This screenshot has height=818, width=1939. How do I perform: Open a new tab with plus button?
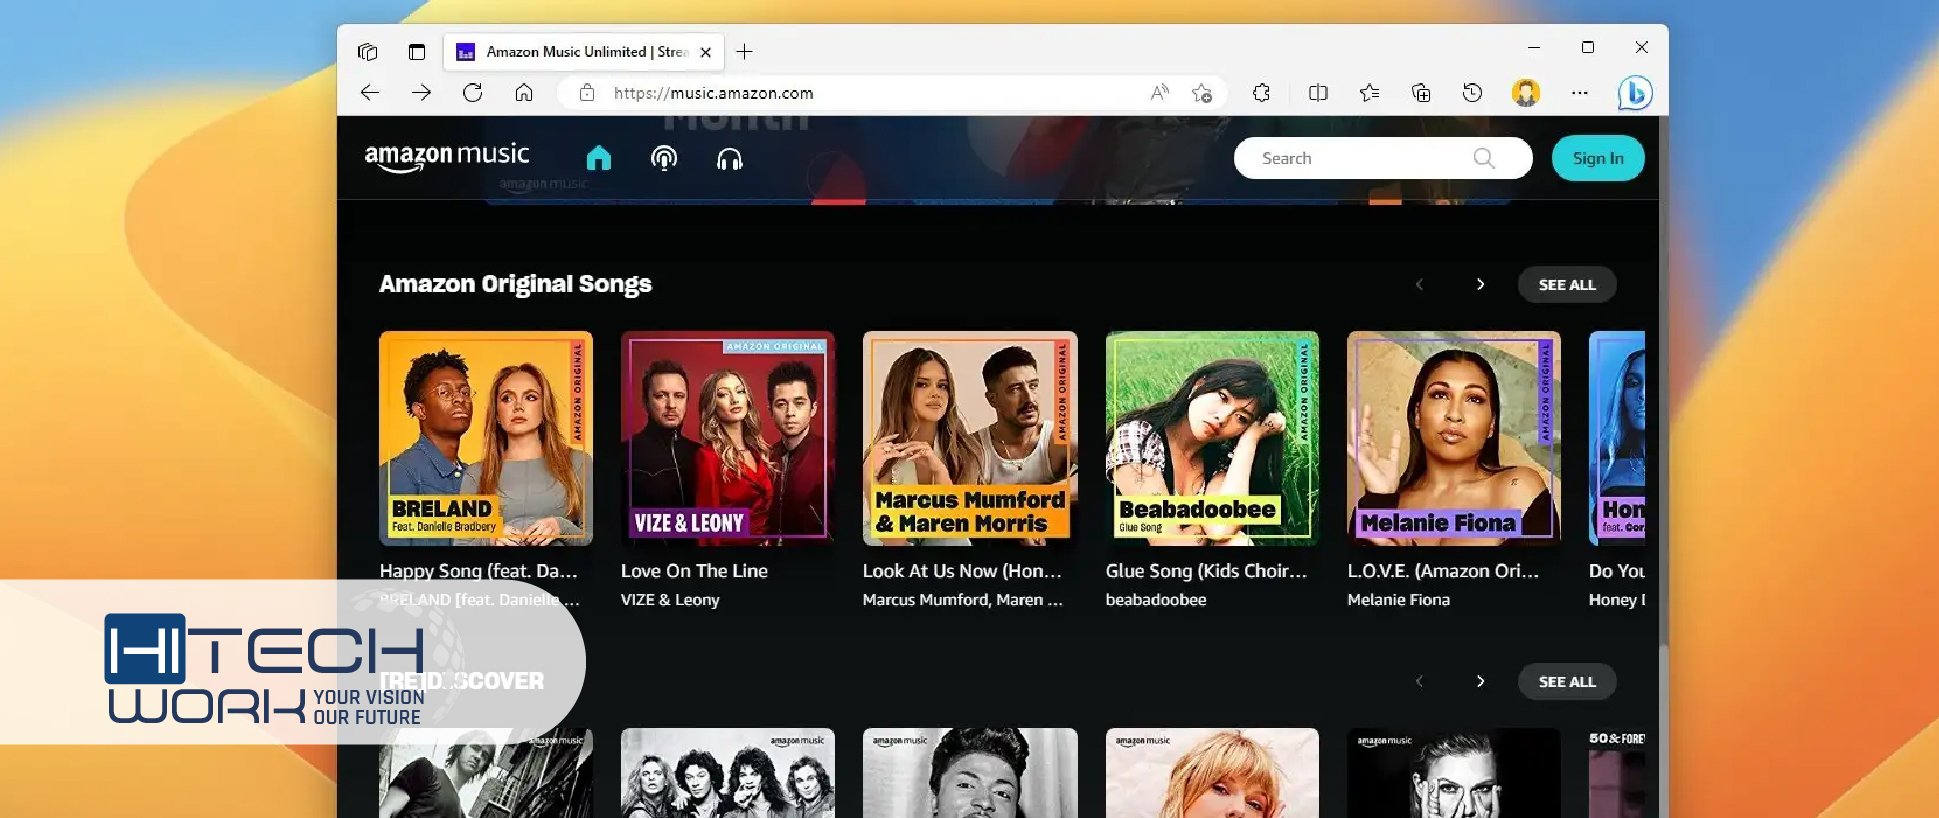744,52
